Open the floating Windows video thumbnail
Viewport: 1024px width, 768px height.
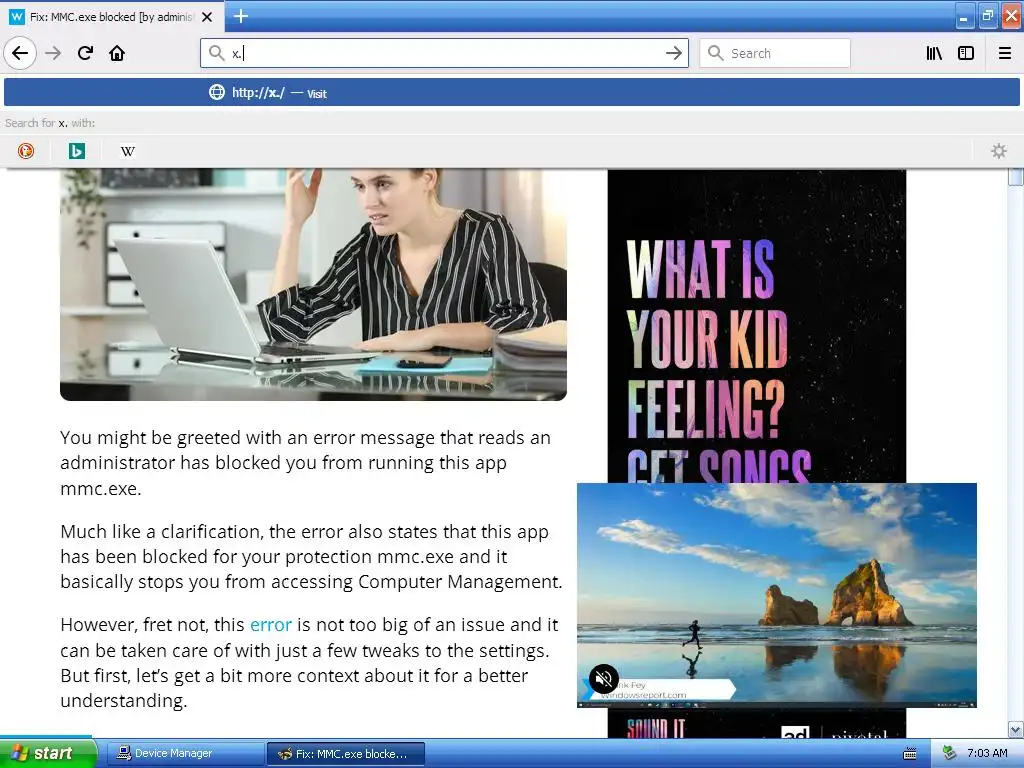776,595
